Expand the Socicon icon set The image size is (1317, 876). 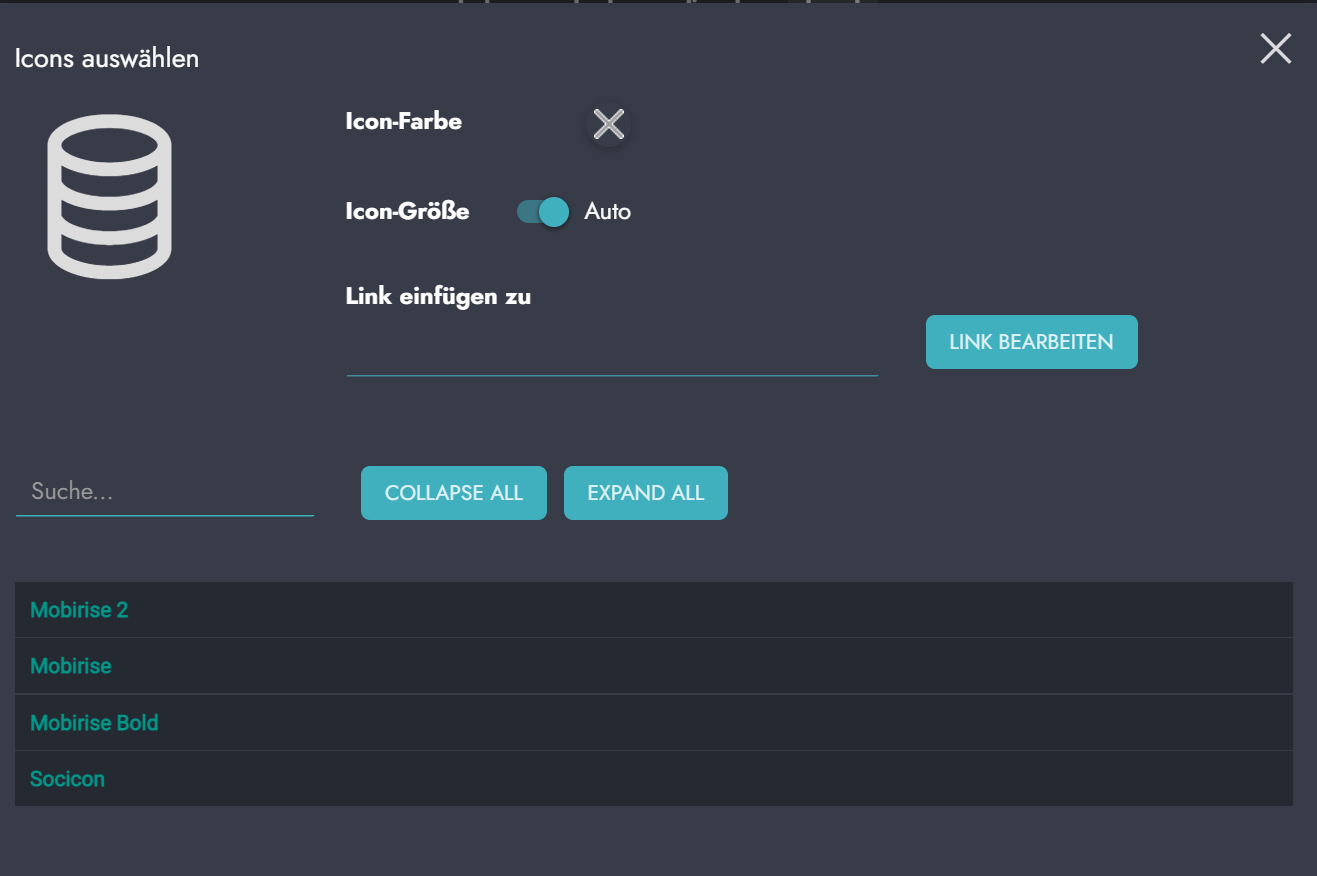pos(68,779)
